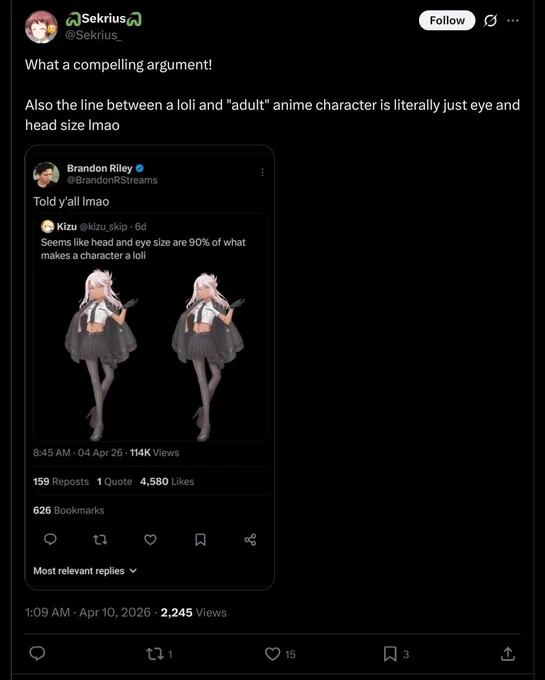Open the three-dot more options menu
545x680 pixels.
[512, 20]
